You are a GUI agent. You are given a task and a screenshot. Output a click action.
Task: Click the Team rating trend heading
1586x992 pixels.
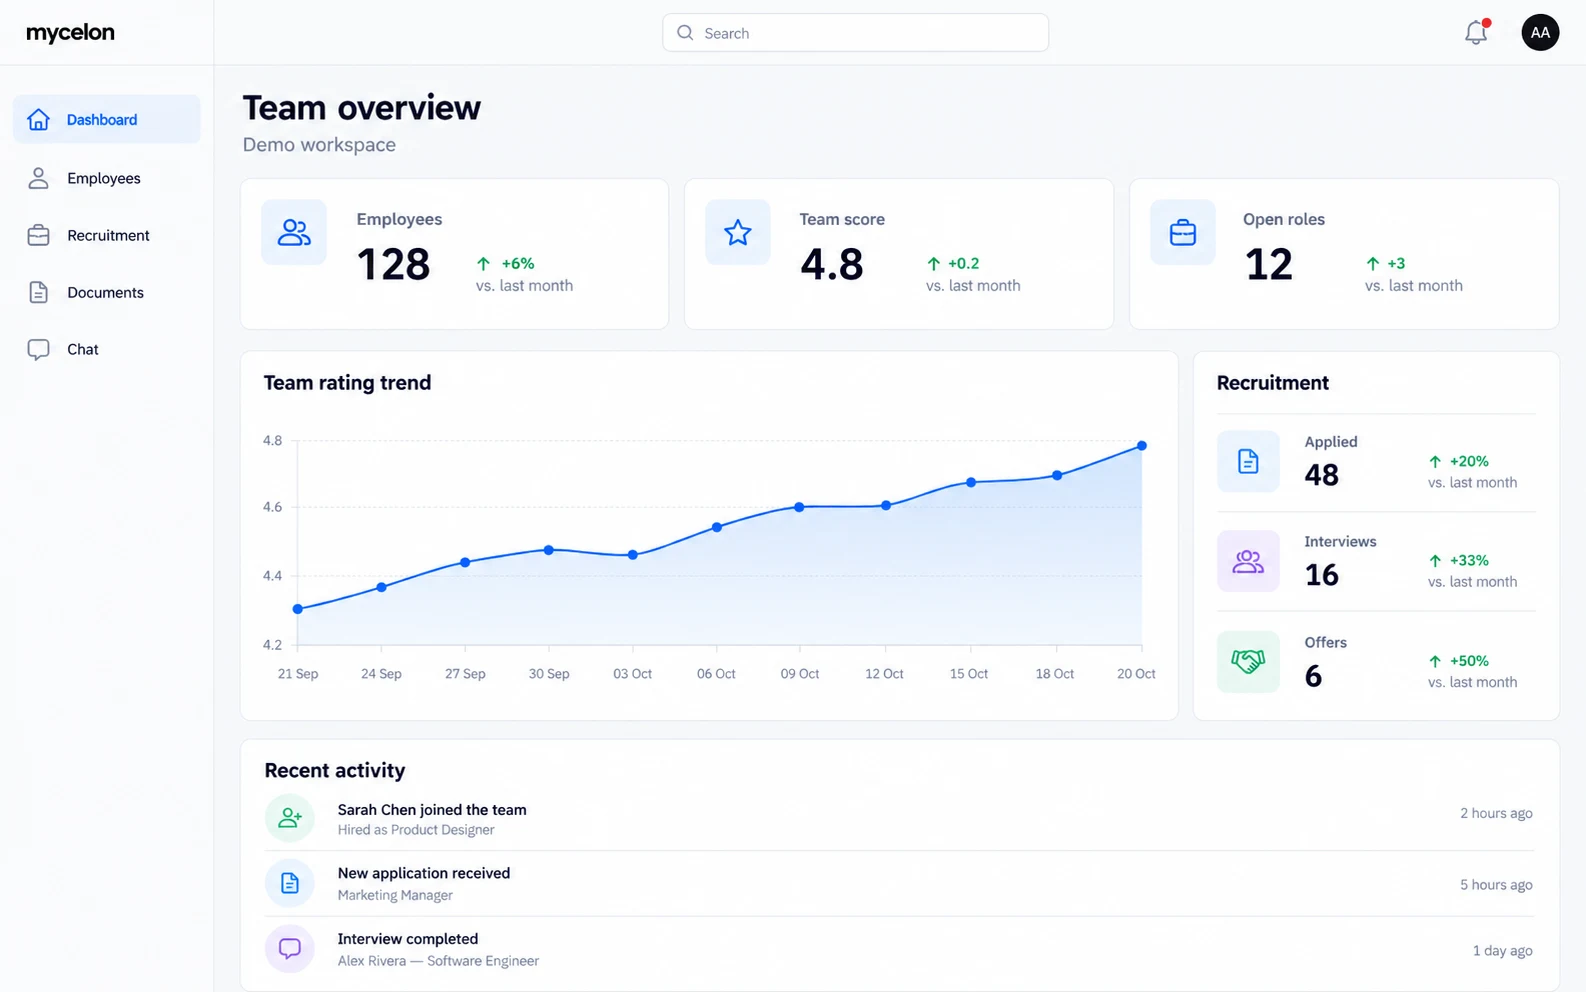point(347,383)
